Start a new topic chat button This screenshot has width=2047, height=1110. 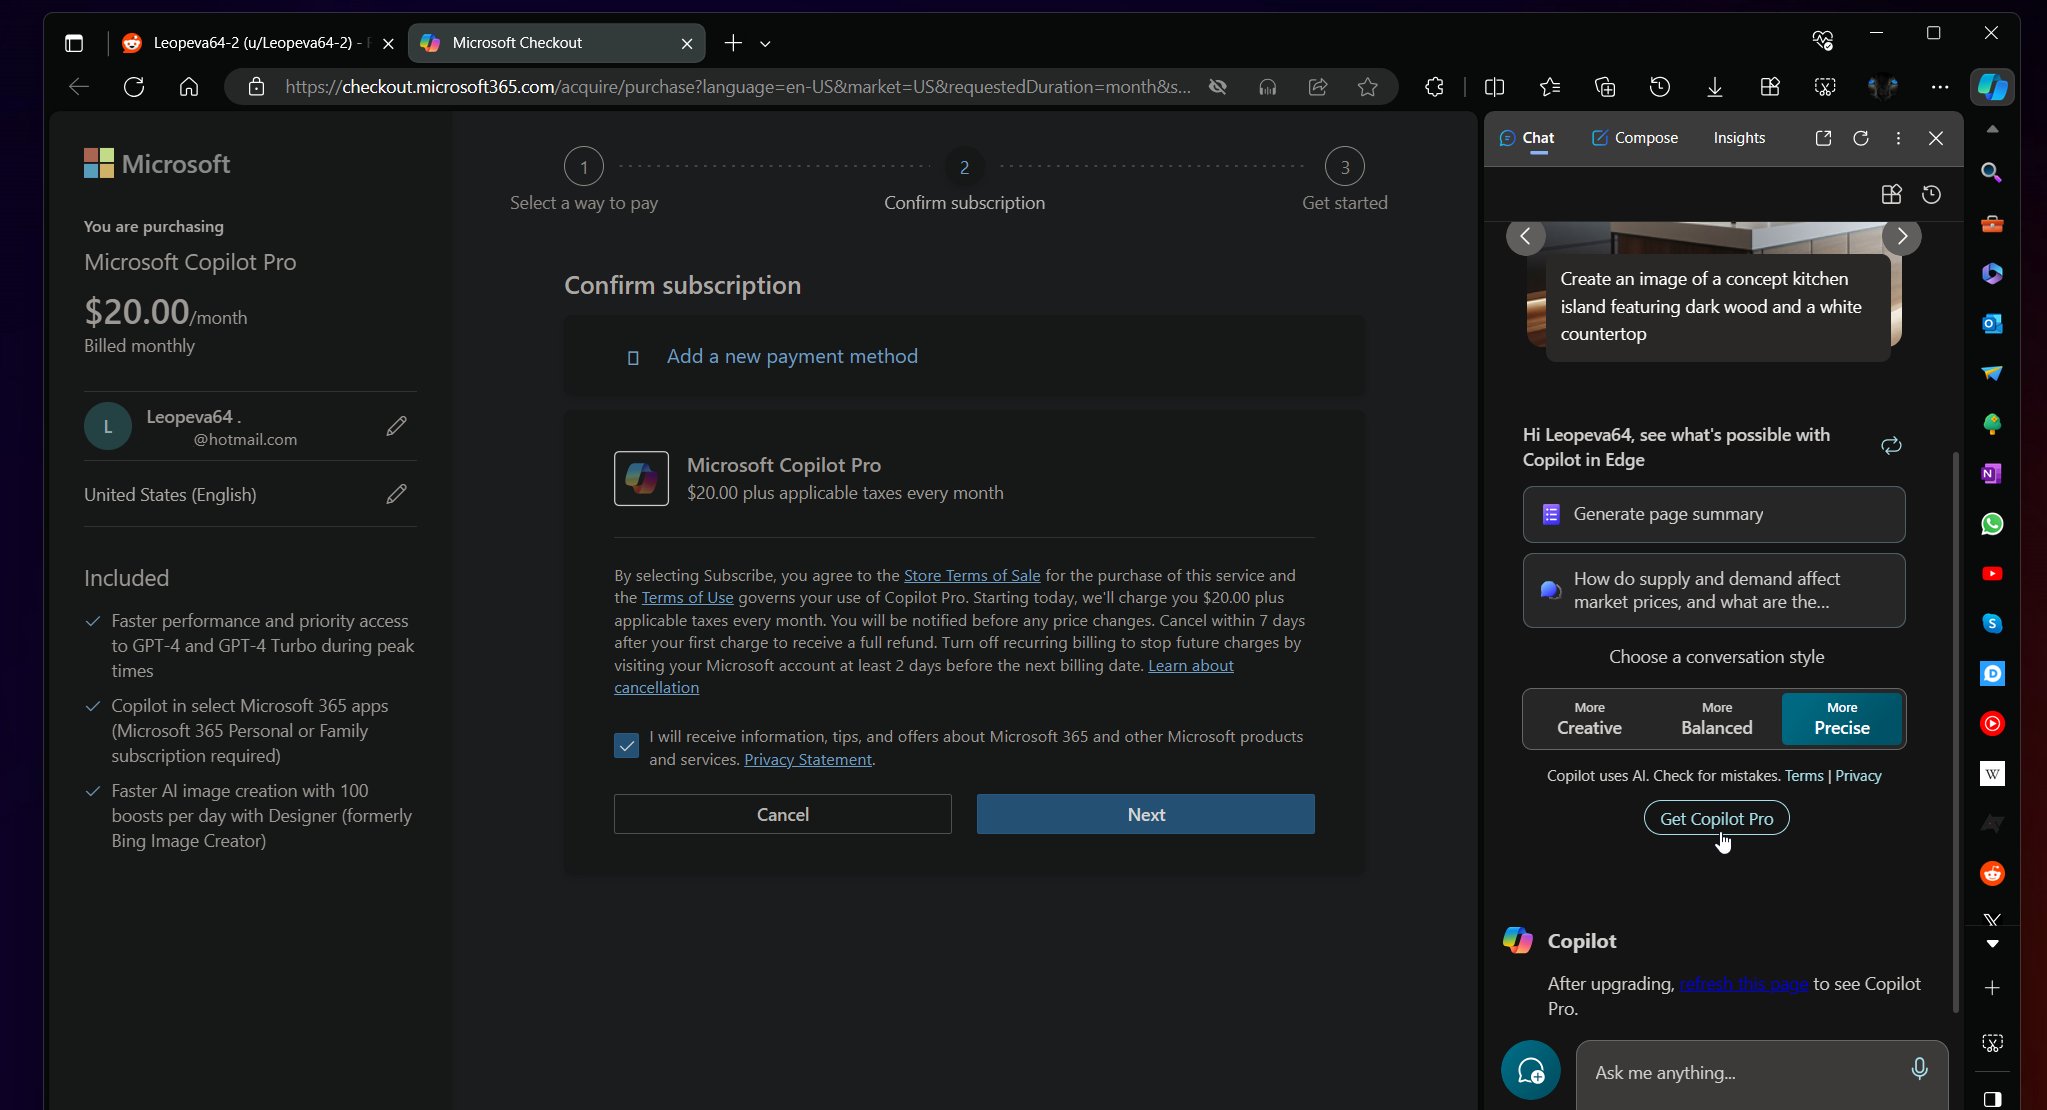click(x=1530, y=1071)
